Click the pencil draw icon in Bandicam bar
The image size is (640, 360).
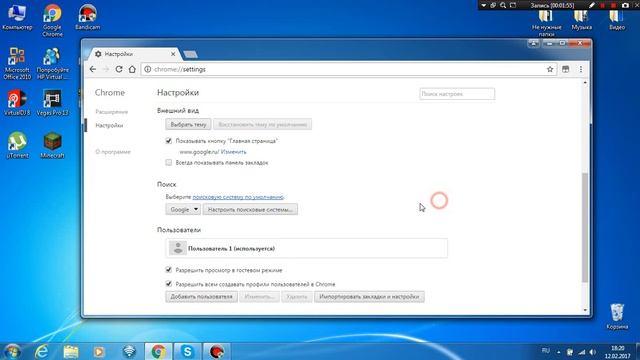point(591,5)
